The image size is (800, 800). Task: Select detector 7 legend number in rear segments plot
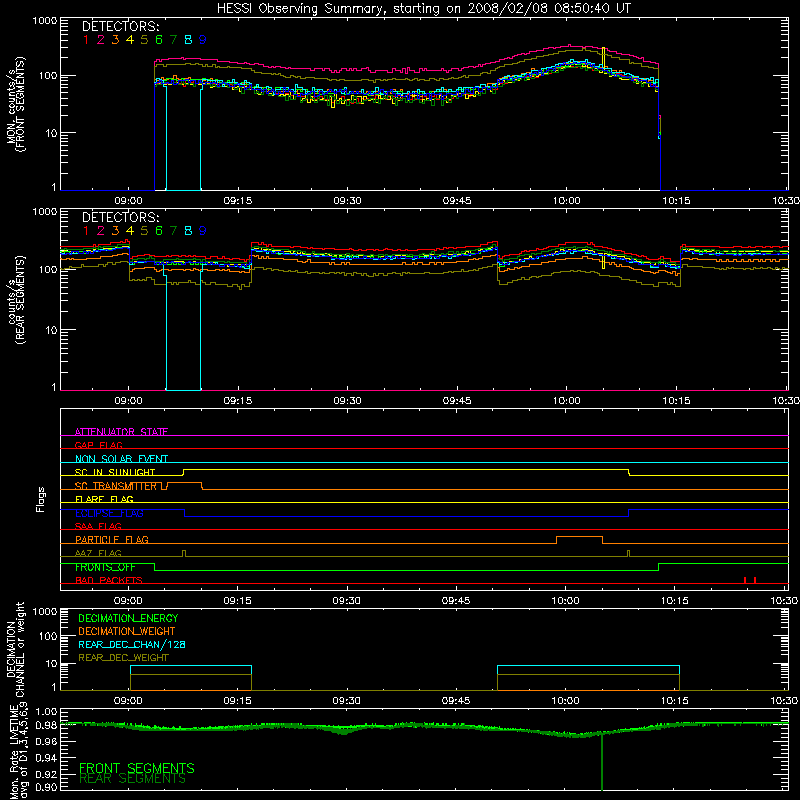point(173,231)
